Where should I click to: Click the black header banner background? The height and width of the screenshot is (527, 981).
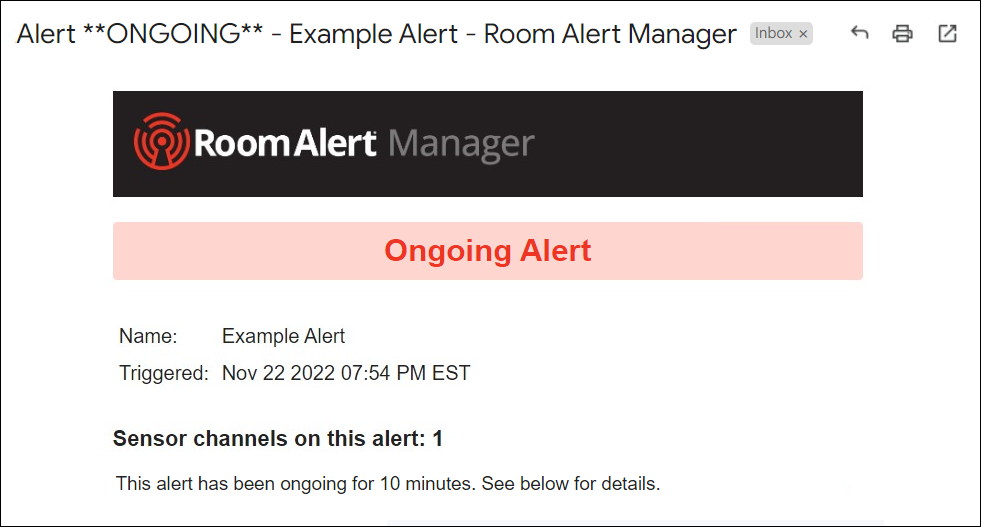[x=688, y=144]
